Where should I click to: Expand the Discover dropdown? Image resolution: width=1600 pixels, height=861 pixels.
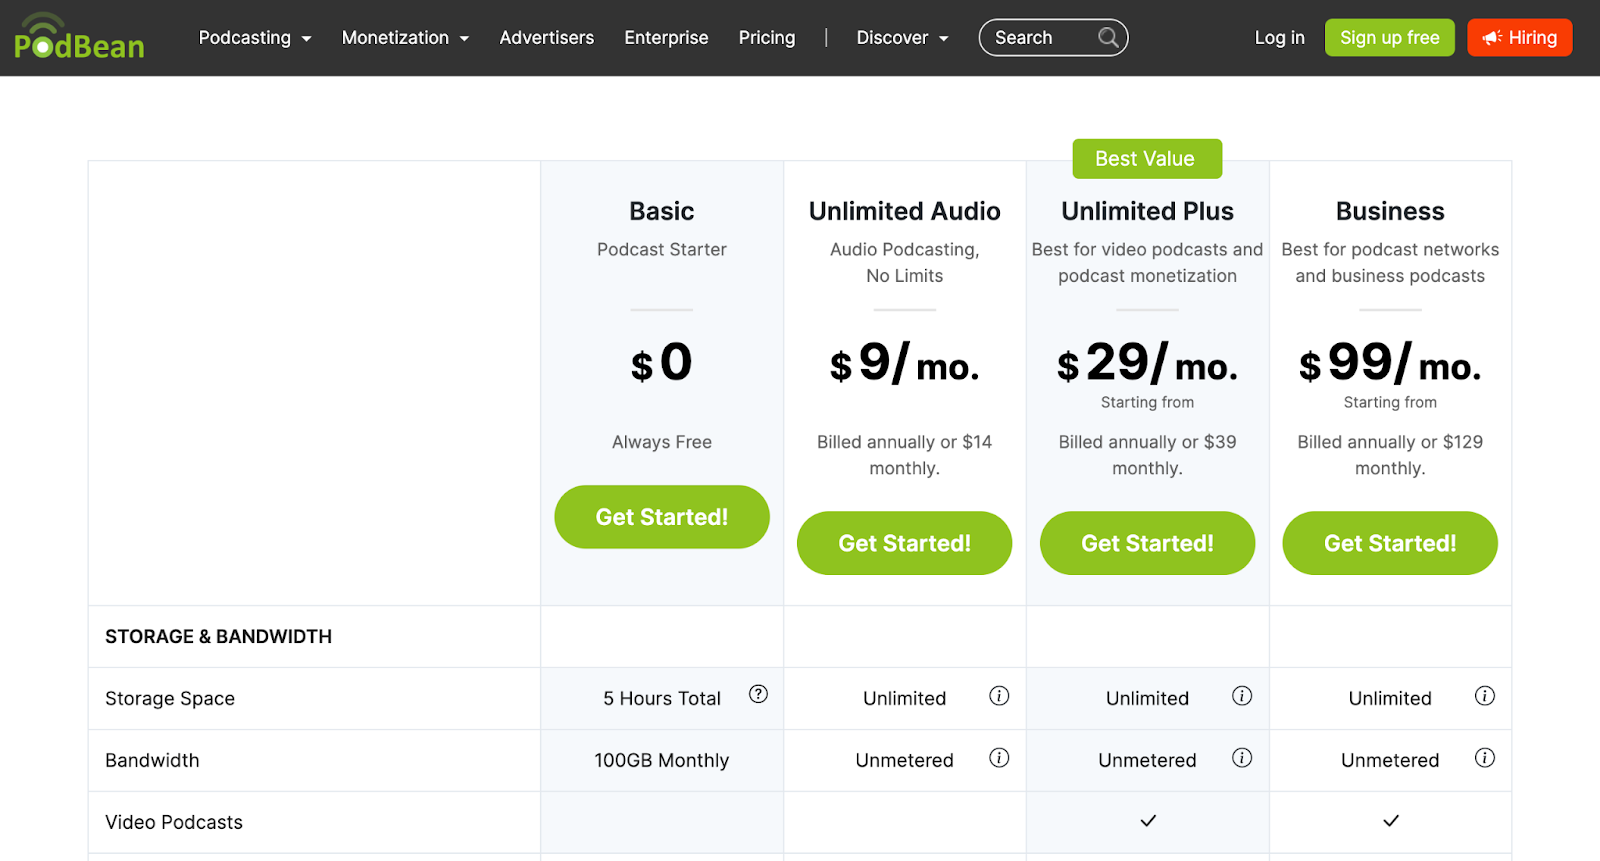click(x=902, y=38)
